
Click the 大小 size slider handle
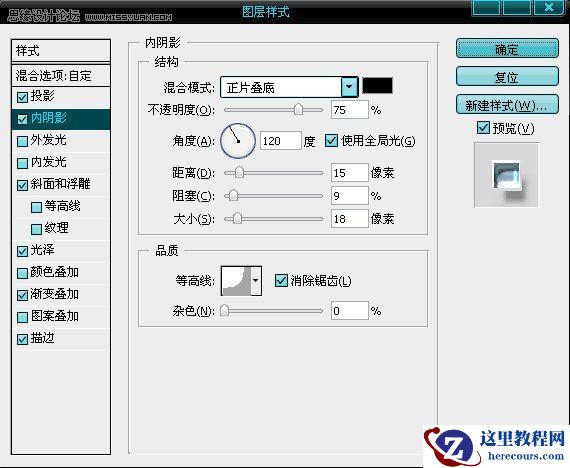237,219
